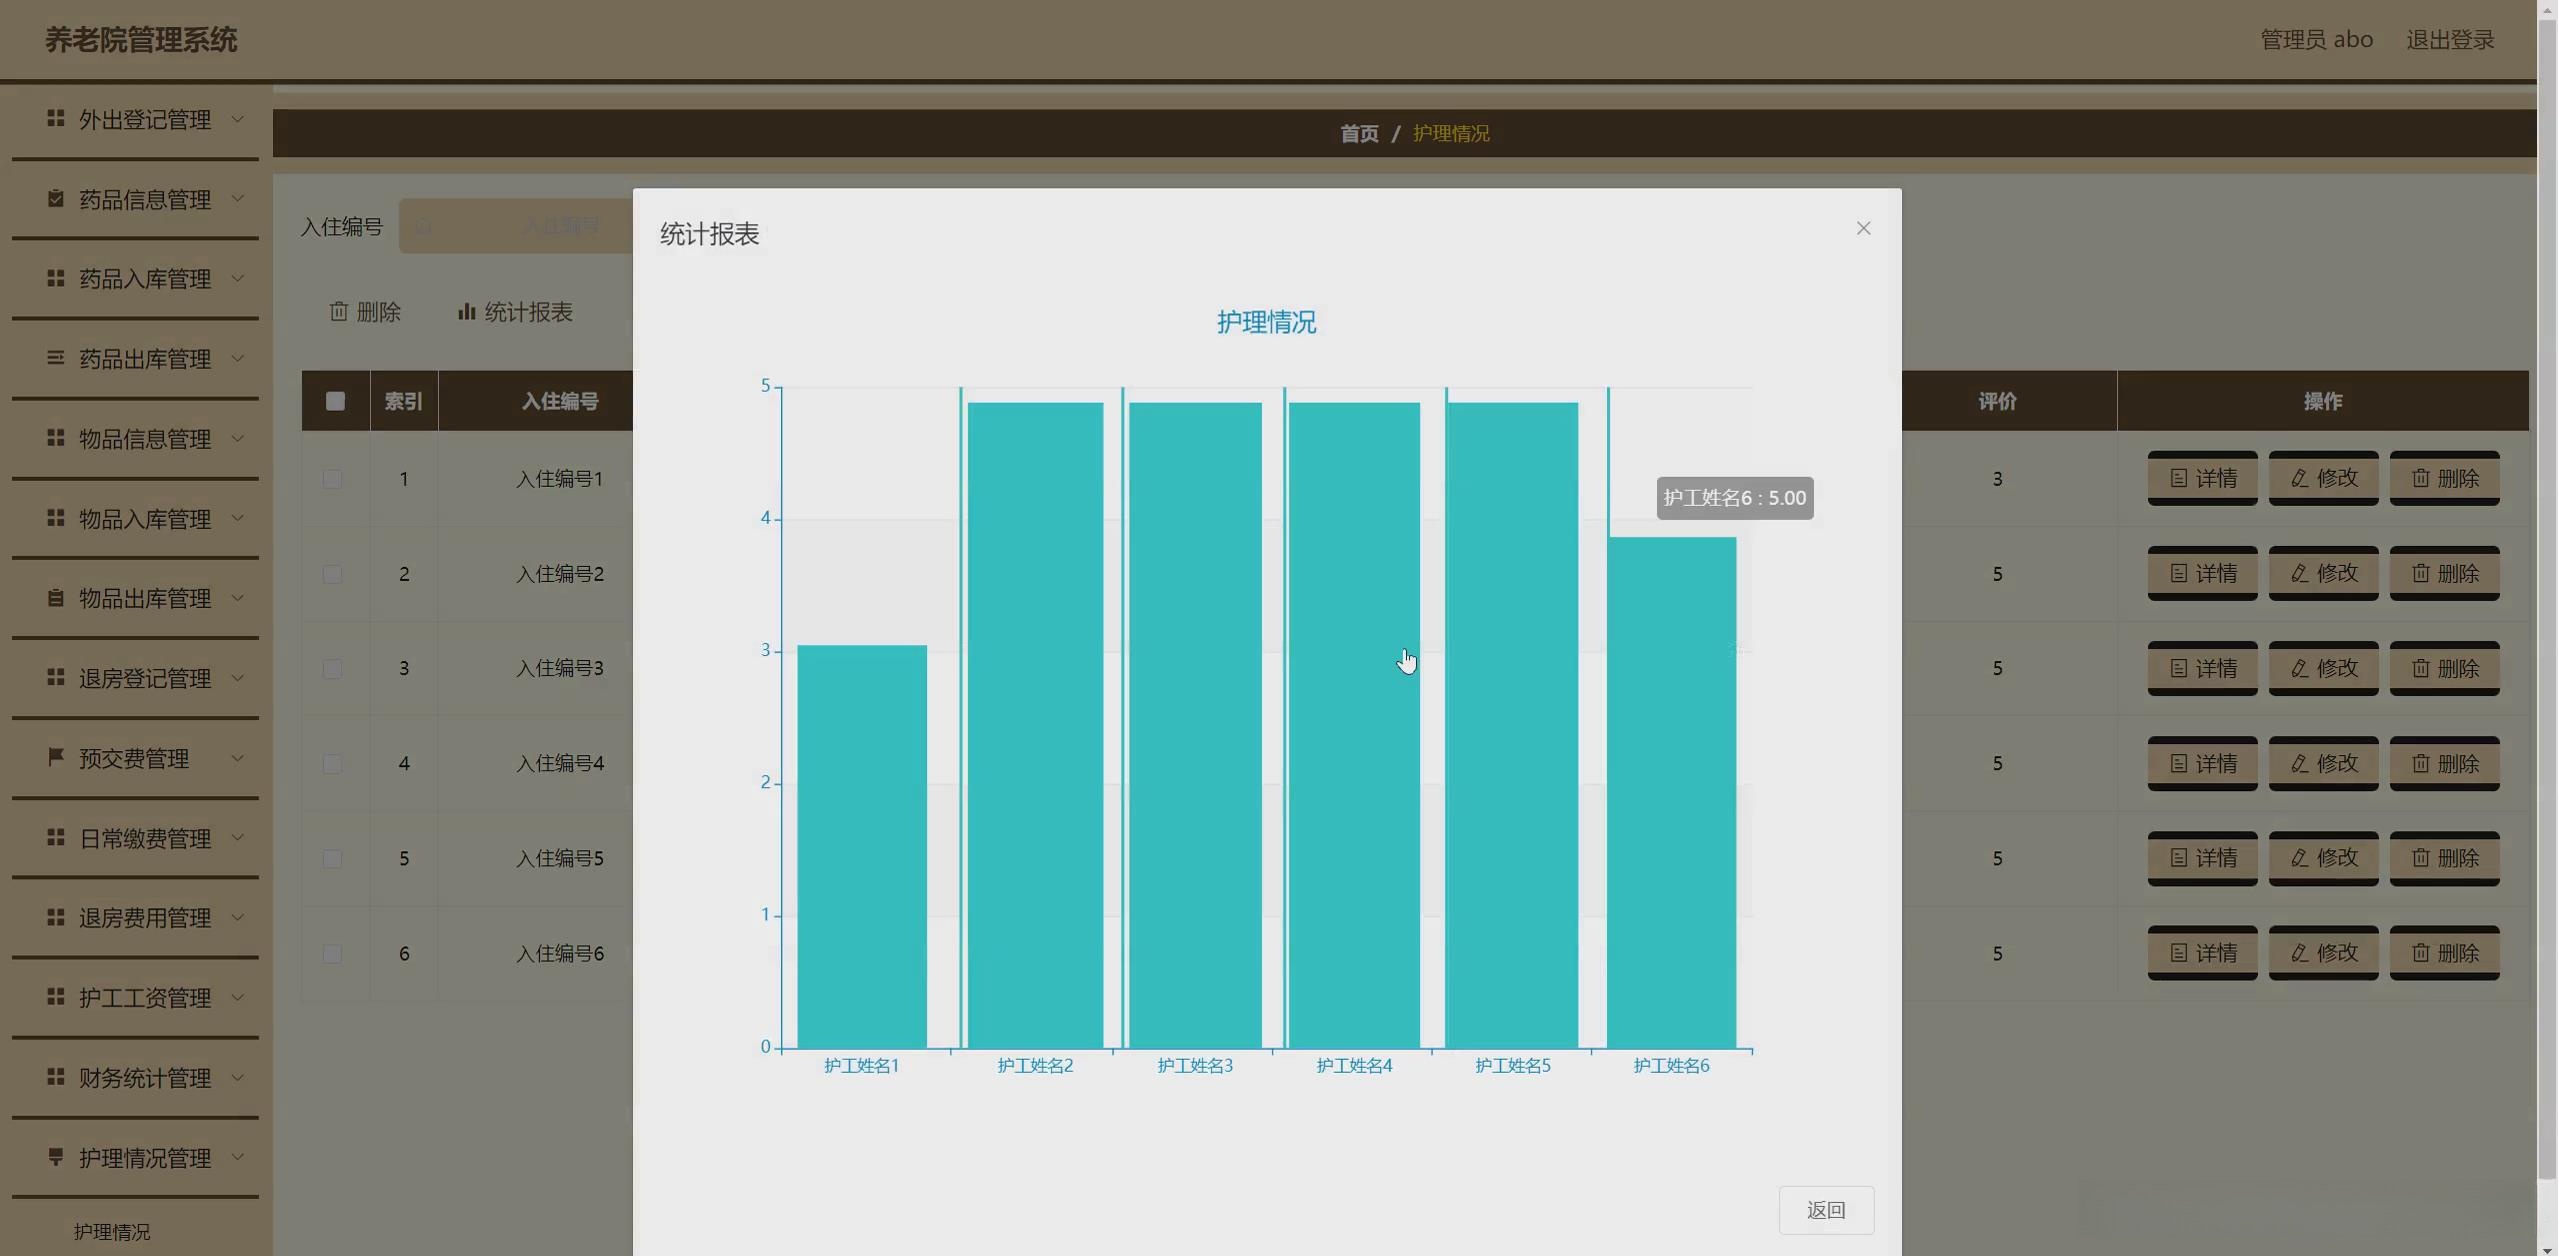Expand the 退房登记管理 chevron arrow
This screenshot has height=1256, width=2558.
(x=238, y=678)
